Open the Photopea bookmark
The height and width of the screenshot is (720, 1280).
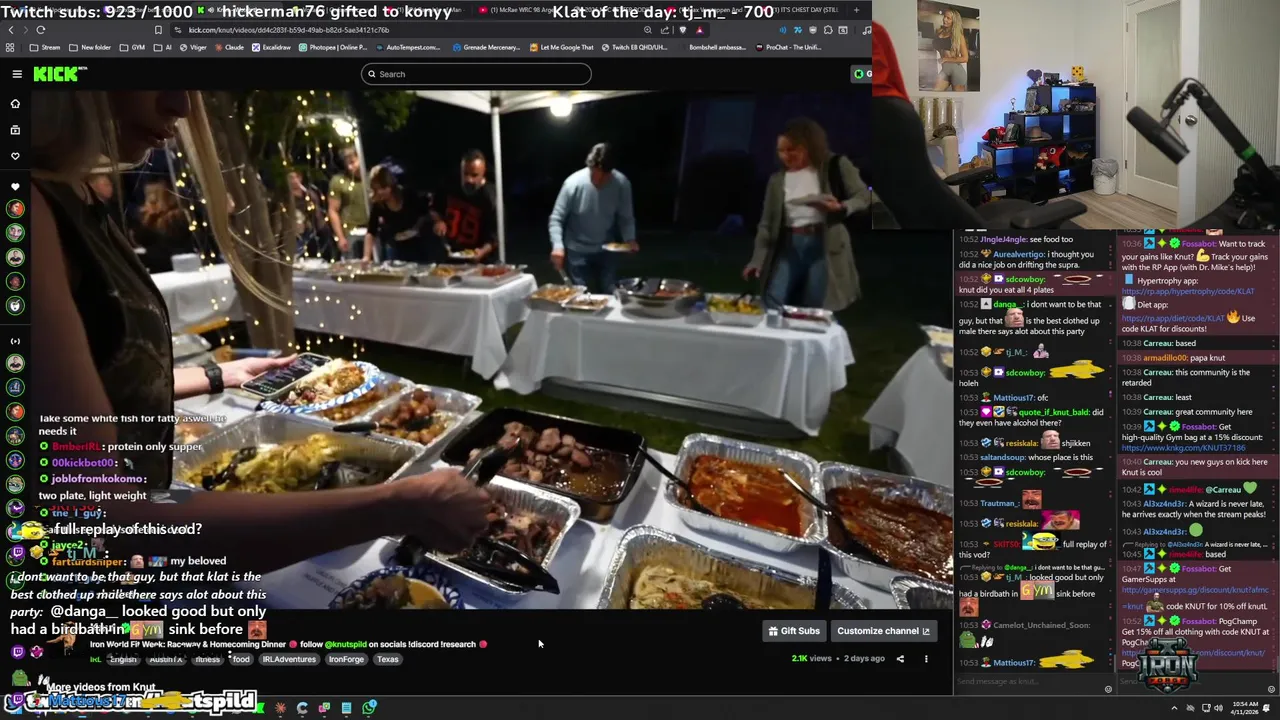point(334,47)
